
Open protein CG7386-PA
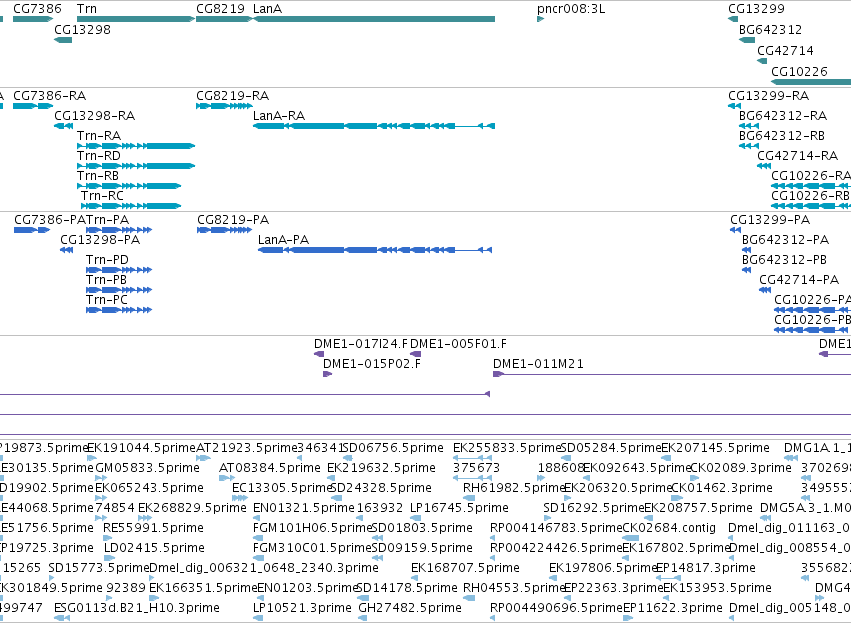click(x=32, y=230)
